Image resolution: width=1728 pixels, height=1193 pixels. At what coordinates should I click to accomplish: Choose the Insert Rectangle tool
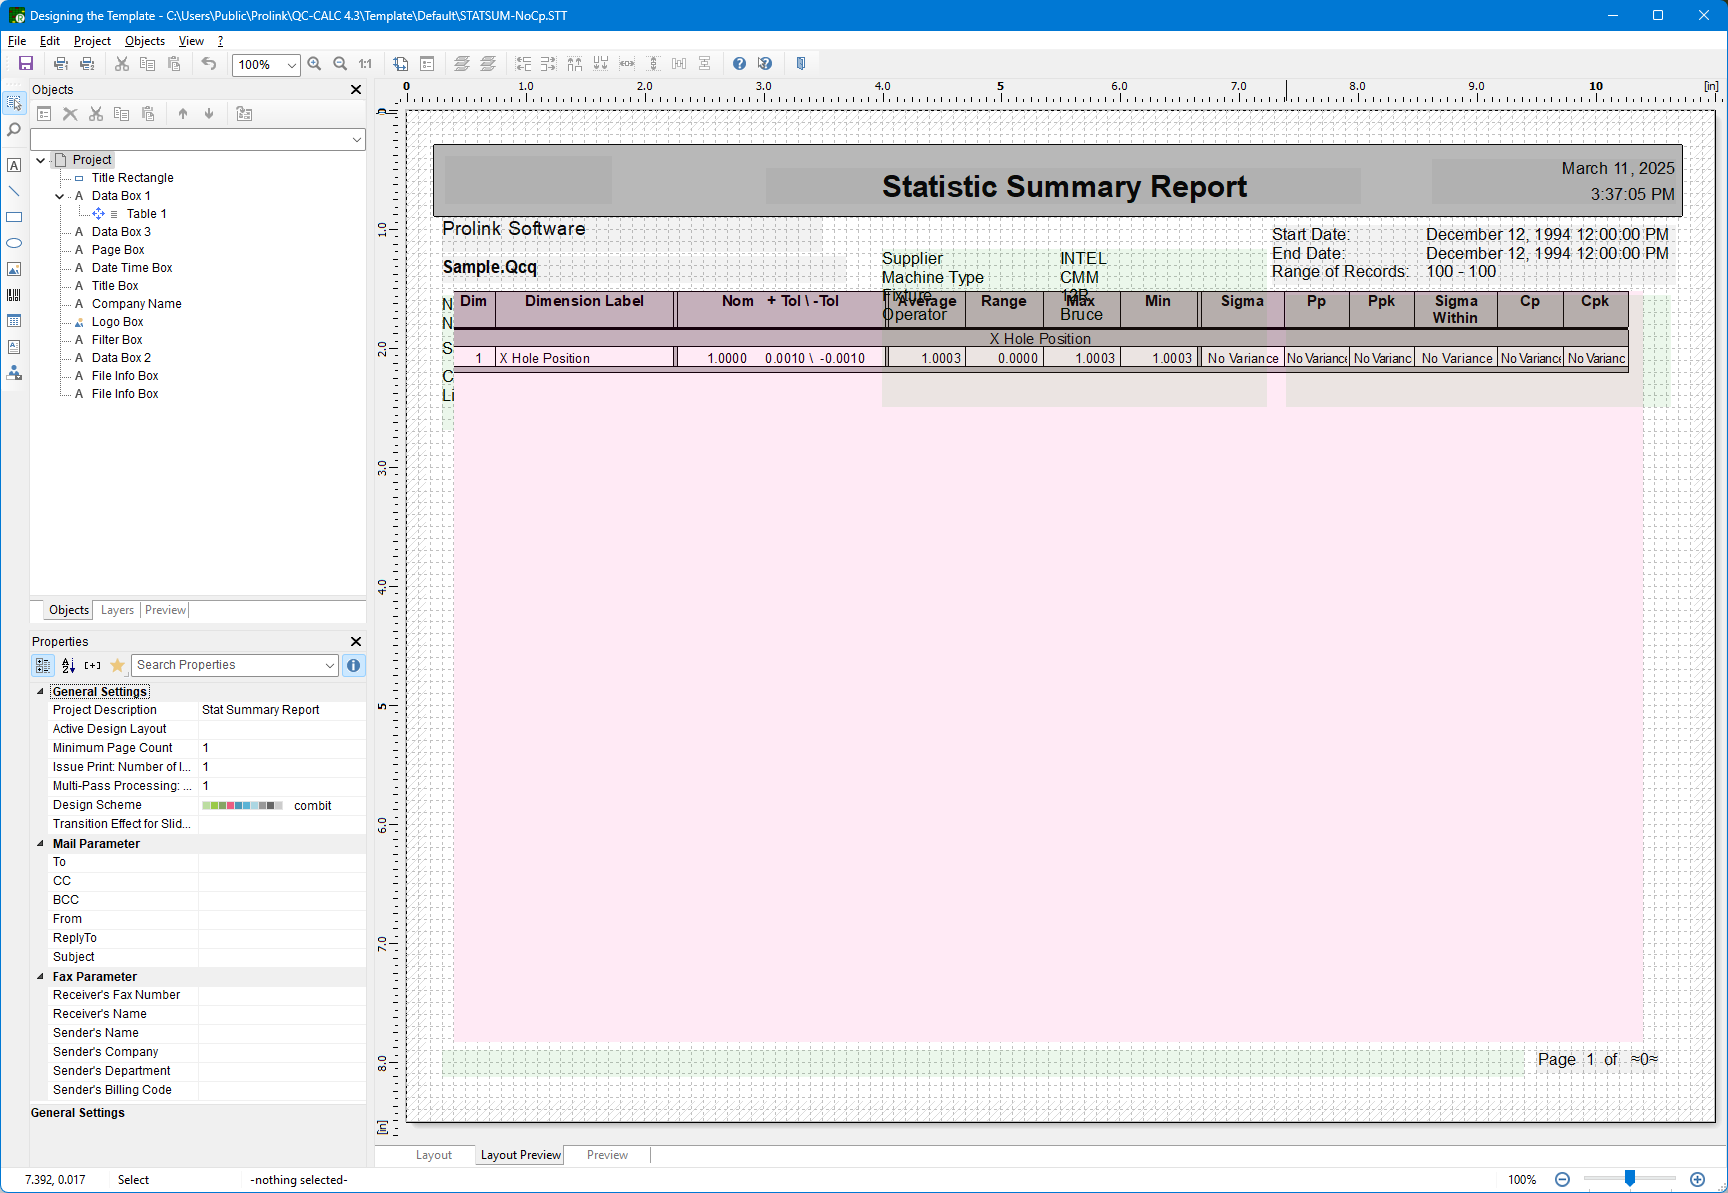coord(14,217)
